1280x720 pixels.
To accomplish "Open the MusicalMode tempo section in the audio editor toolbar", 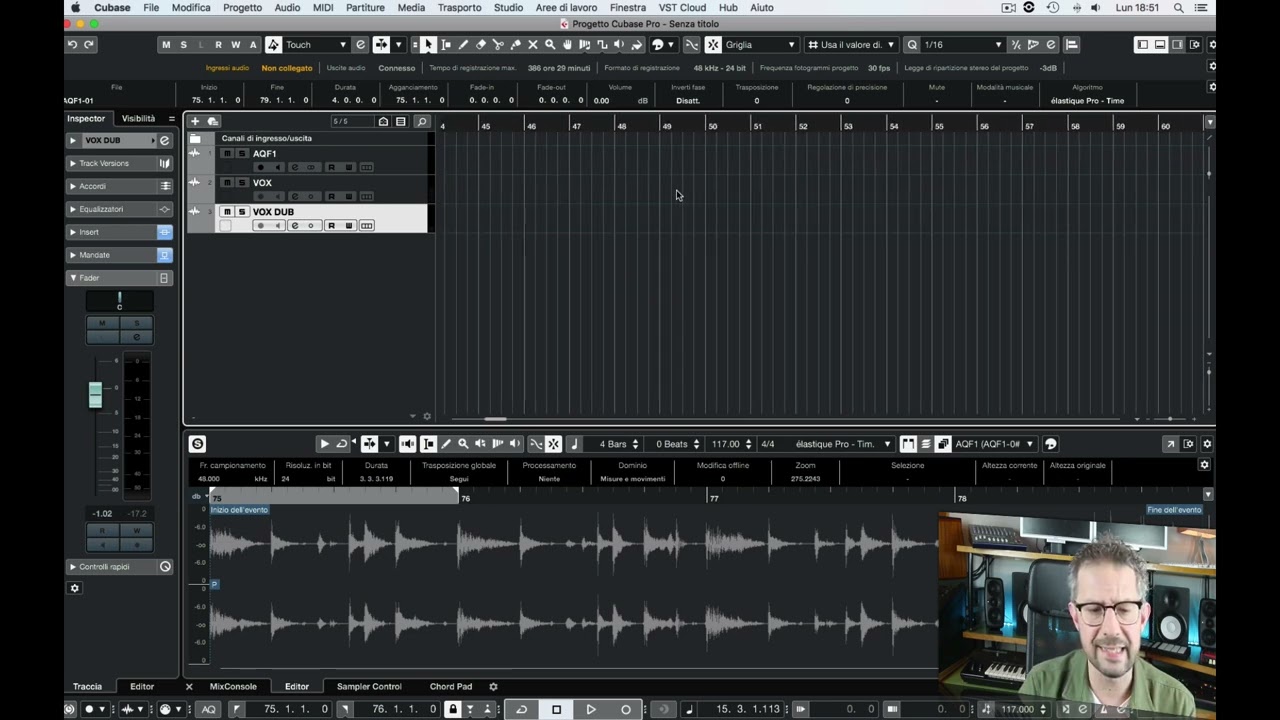I will [573, 444].
